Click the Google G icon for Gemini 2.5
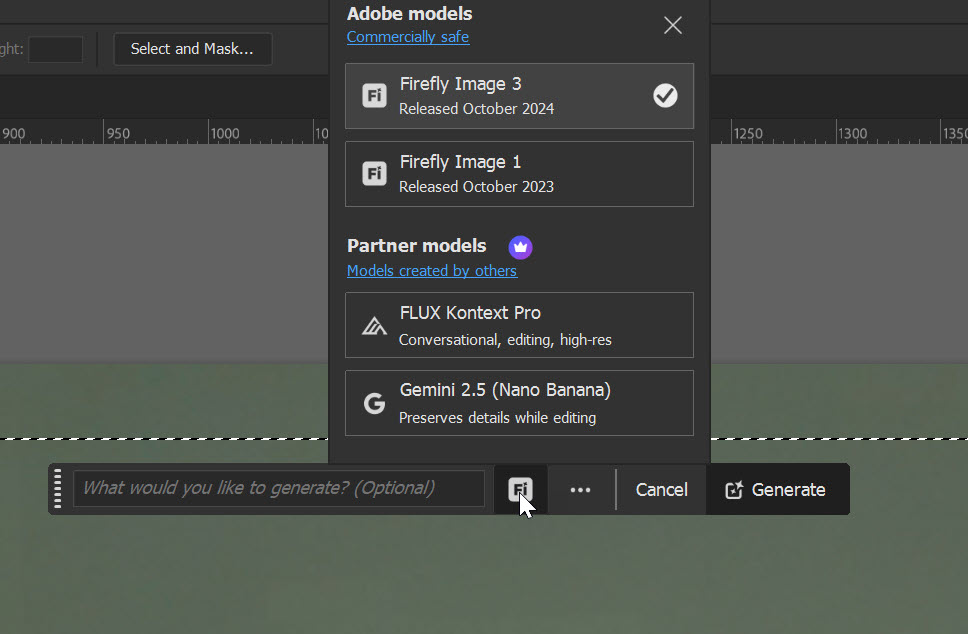 (x=374, y=404)
